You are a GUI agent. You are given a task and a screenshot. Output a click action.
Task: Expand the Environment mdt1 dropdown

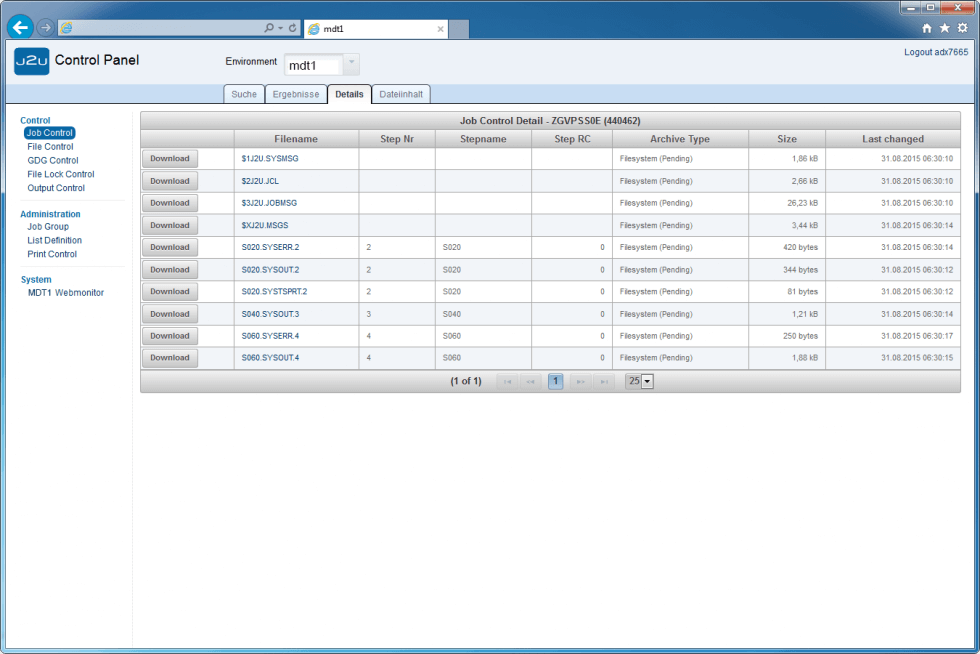351,65
